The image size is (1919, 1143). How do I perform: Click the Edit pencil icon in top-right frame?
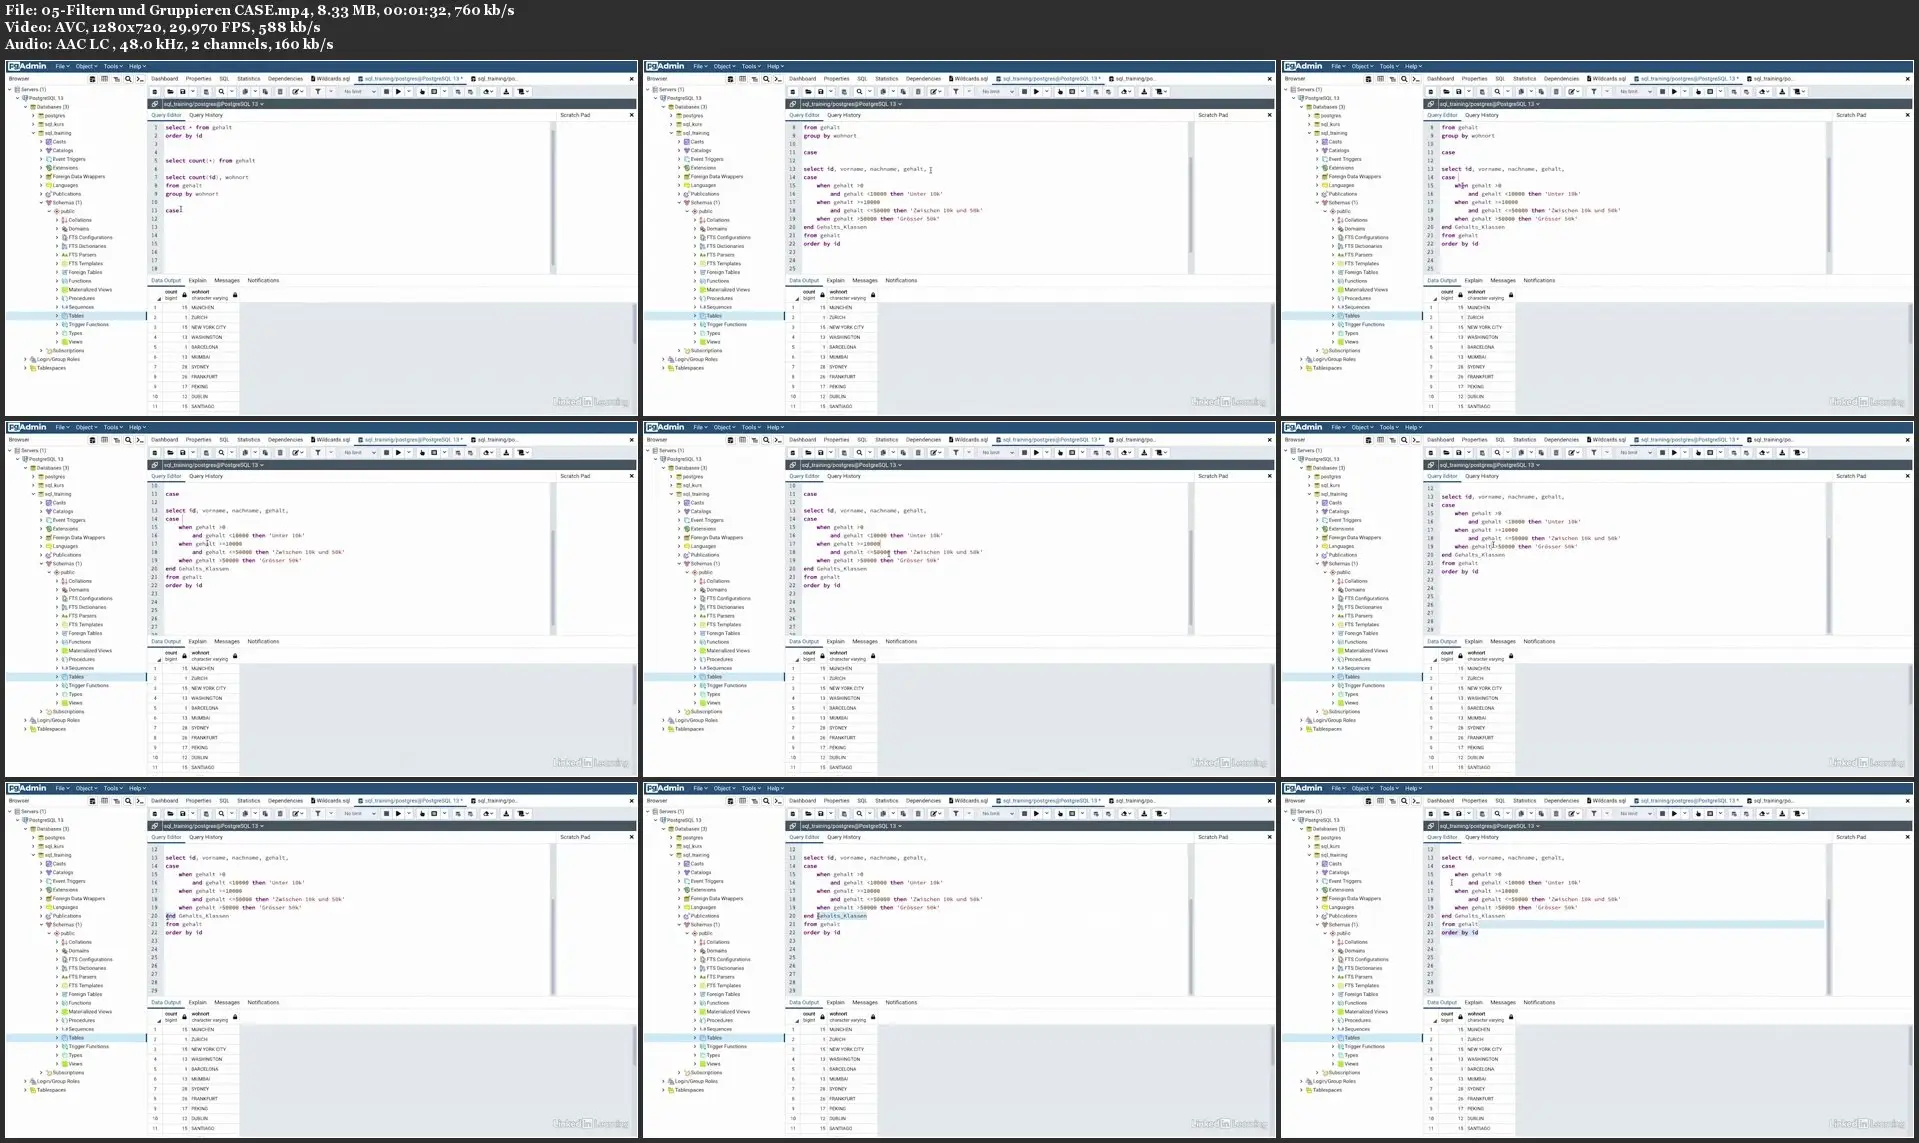click(1573, 92)
